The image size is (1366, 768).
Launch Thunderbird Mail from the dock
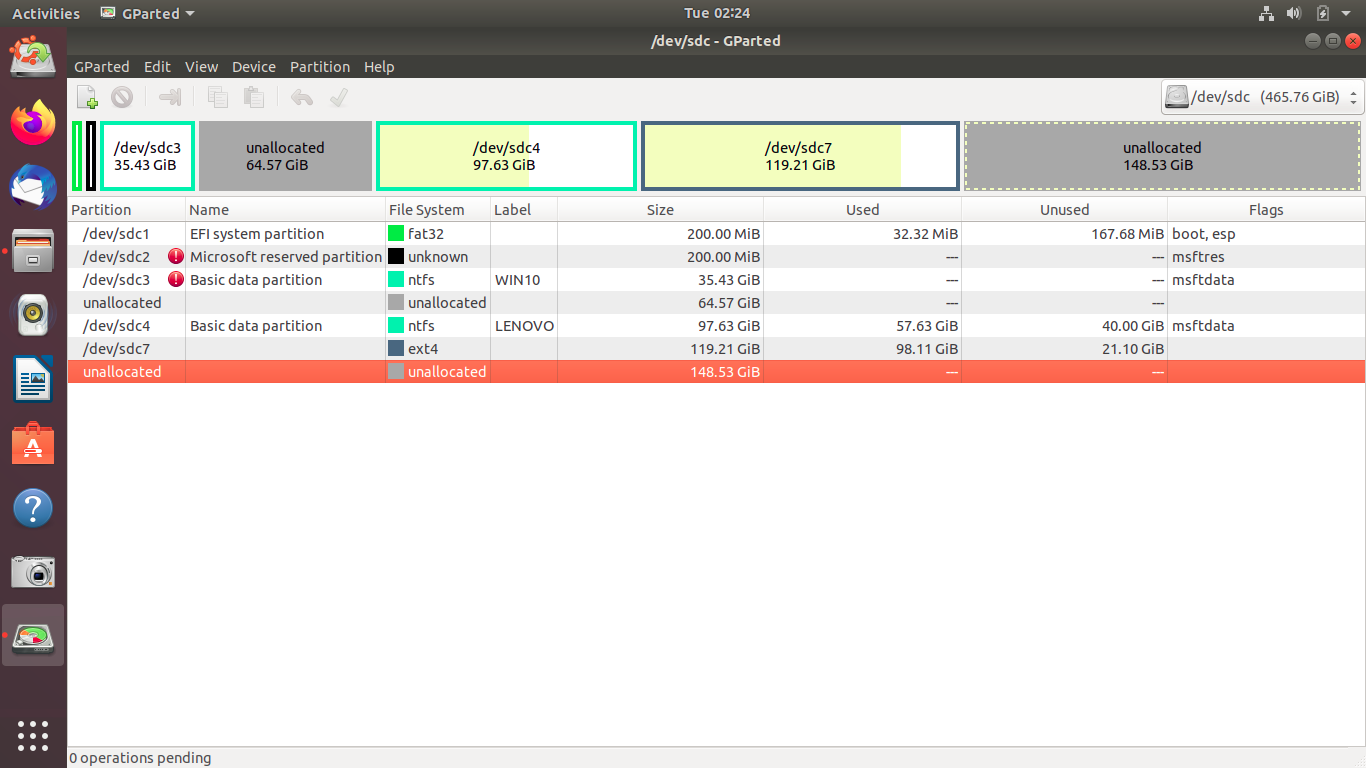point(33,187)
